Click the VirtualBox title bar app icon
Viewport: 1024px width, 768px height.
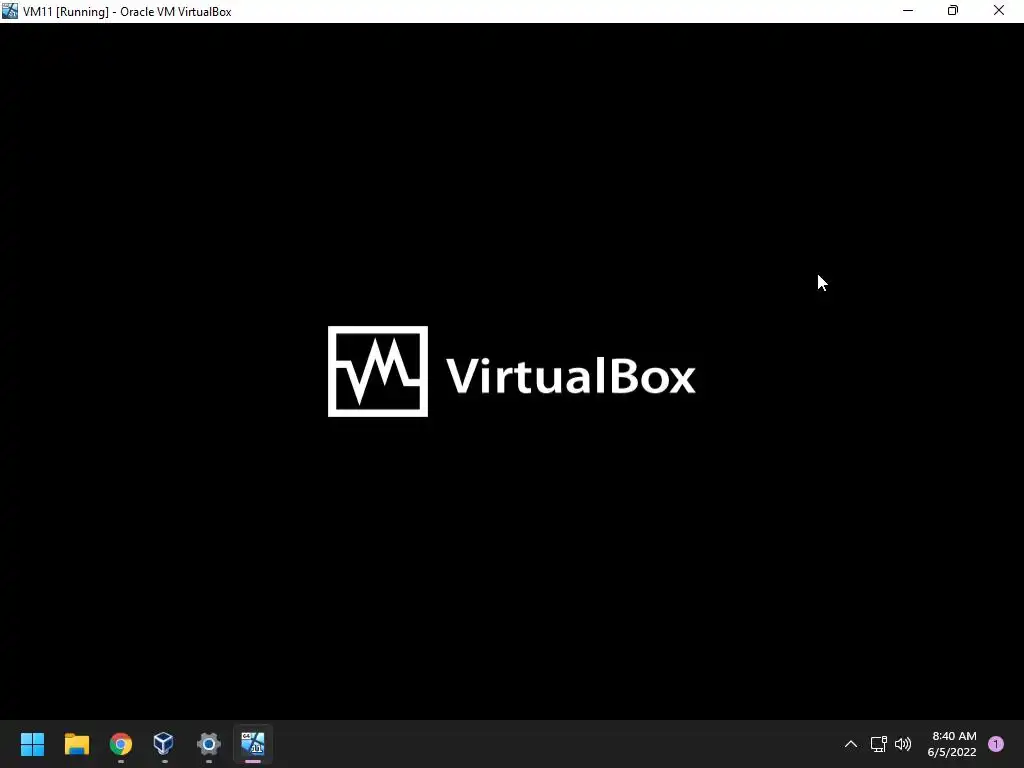click(10, 11)
